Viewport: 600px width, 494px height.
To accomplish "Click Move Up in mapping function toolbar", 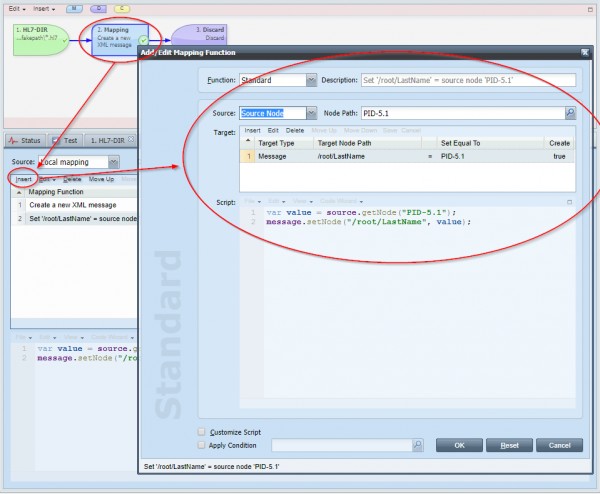I will pyautogui.click(x=101, y=179).
